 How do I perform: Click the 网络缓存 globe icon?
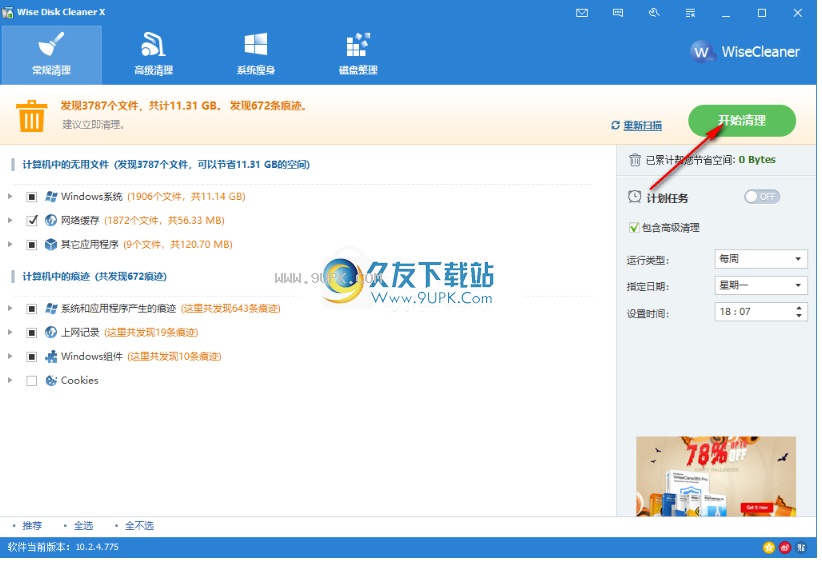click(x=51, y=220)
